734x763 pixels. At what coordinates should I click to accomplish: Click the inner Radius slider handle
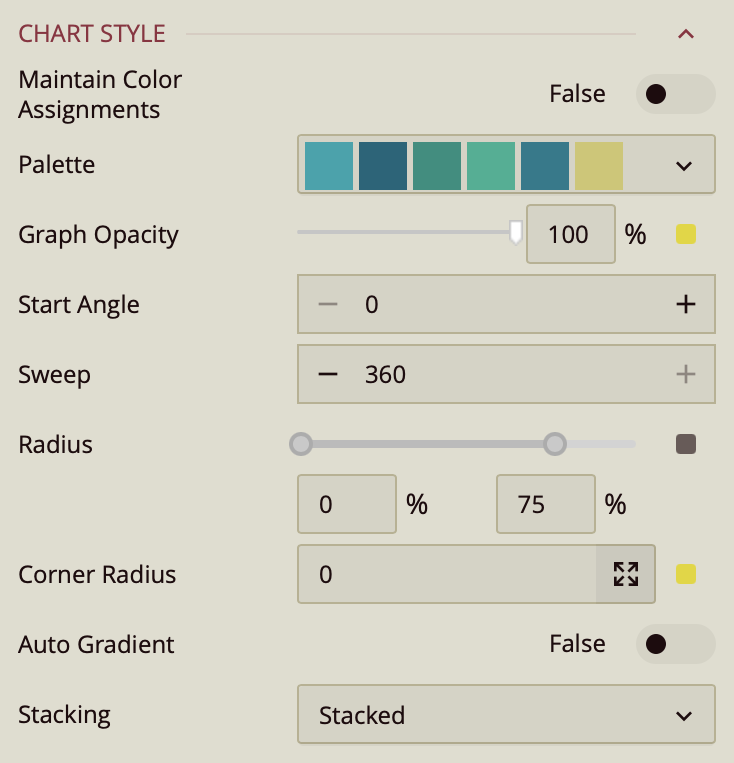tap(300, 444)
